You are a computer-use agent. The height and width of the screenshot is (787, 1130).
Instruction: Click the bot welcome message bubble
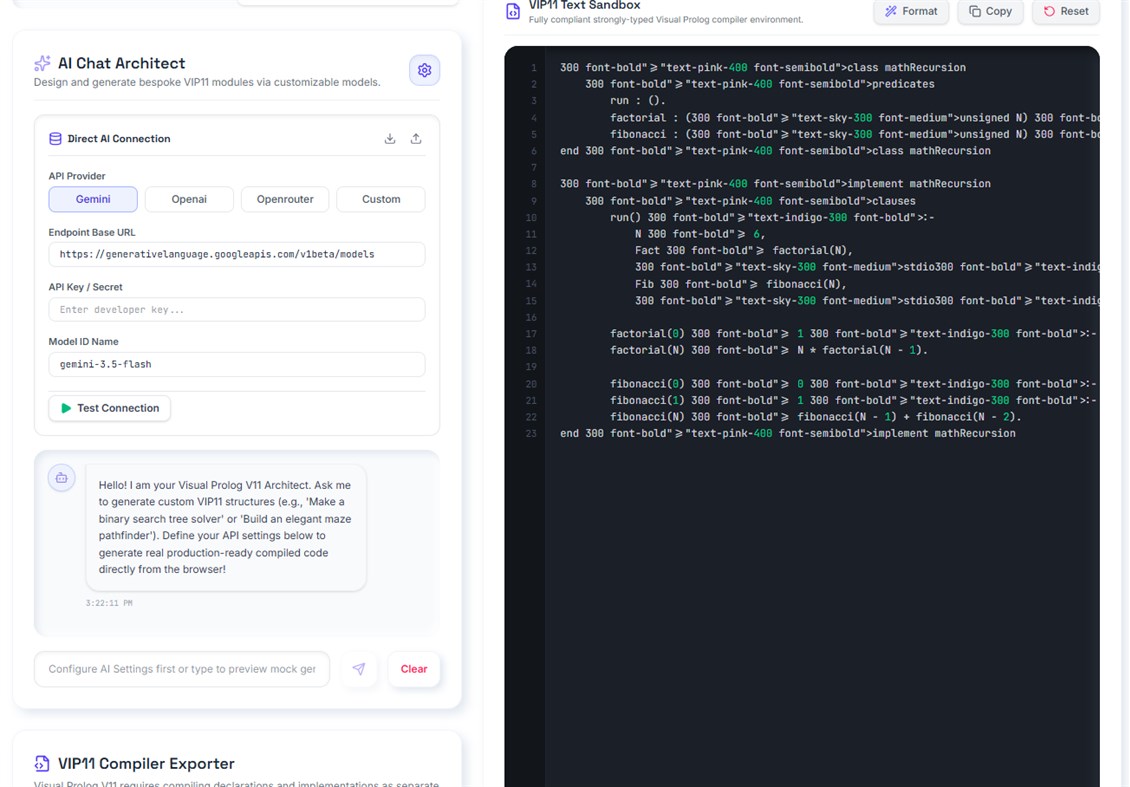[226, 528]
